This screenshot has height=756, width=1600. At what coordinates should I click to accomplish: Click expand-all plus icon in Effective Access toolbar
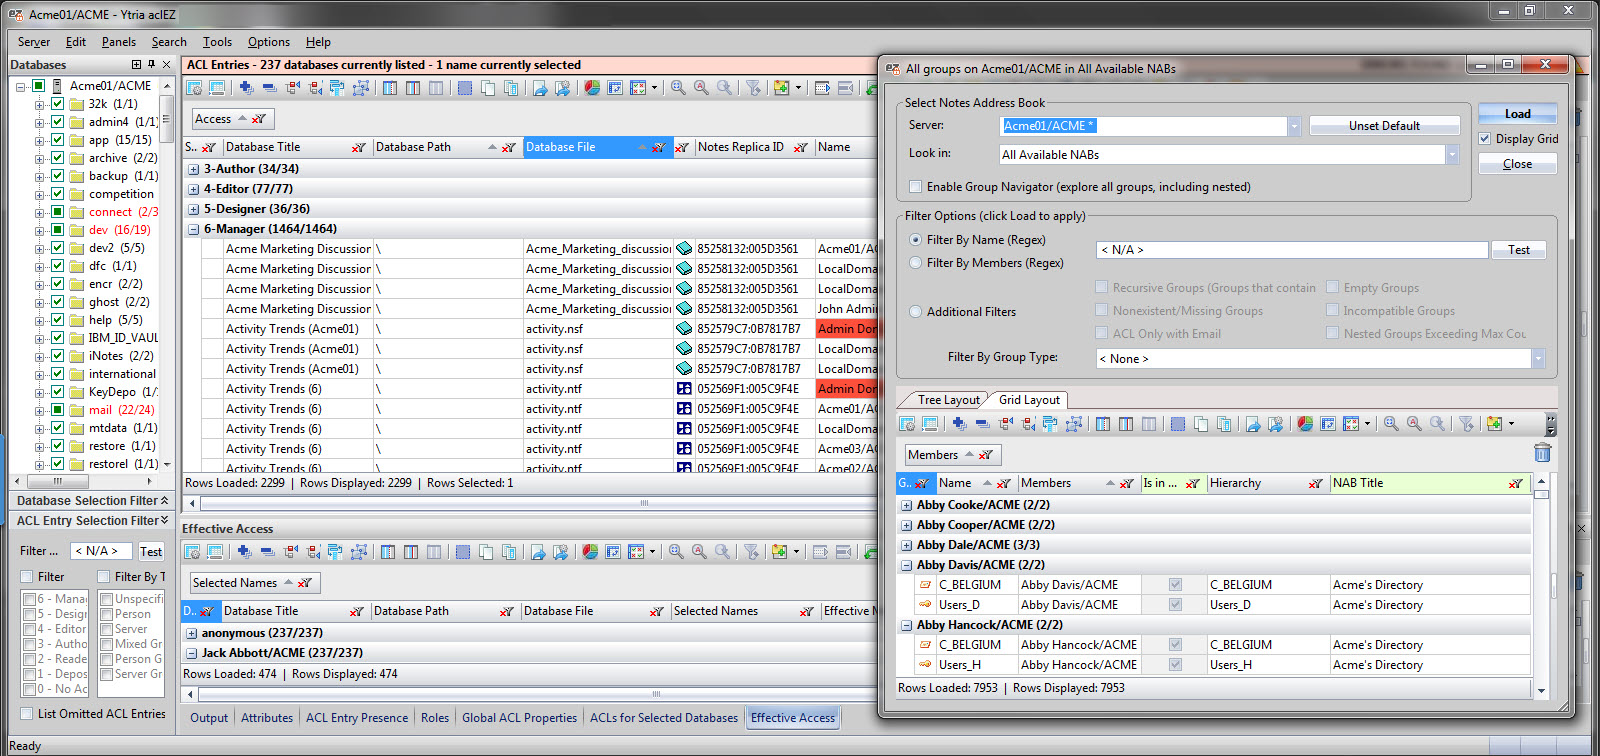pos(244,552)
